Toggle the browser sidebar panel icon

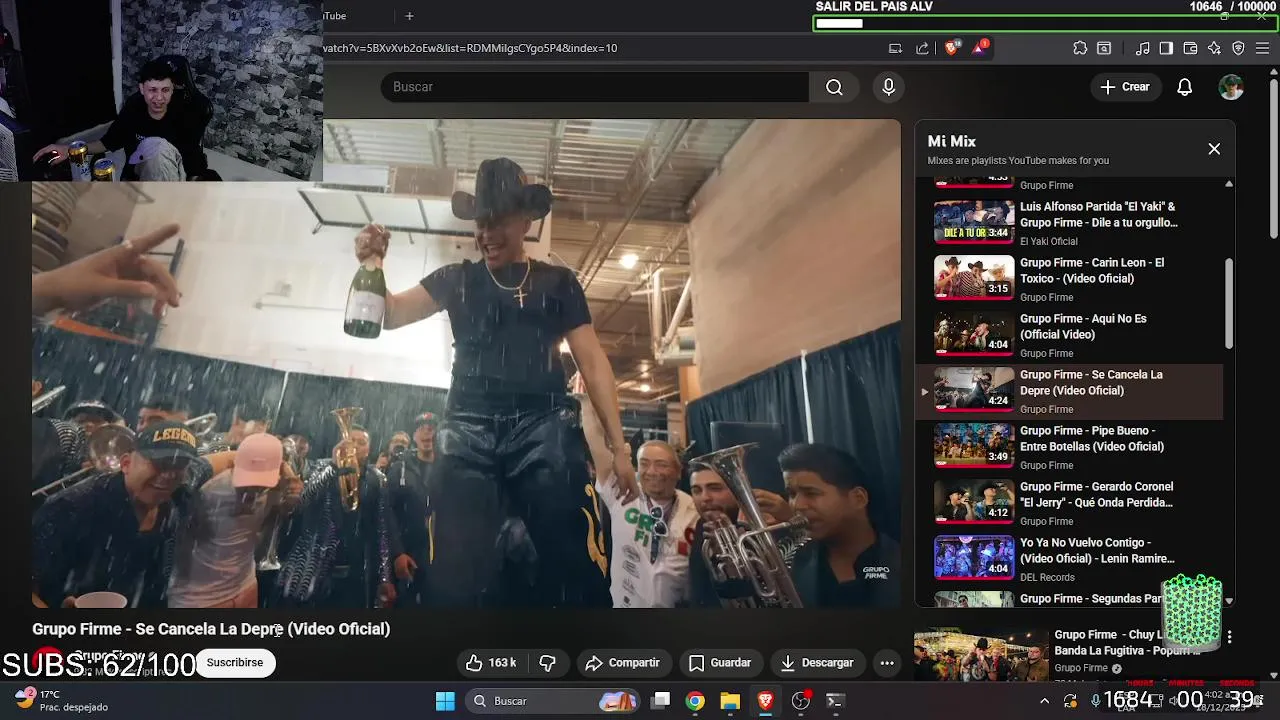pos(1166,48)
